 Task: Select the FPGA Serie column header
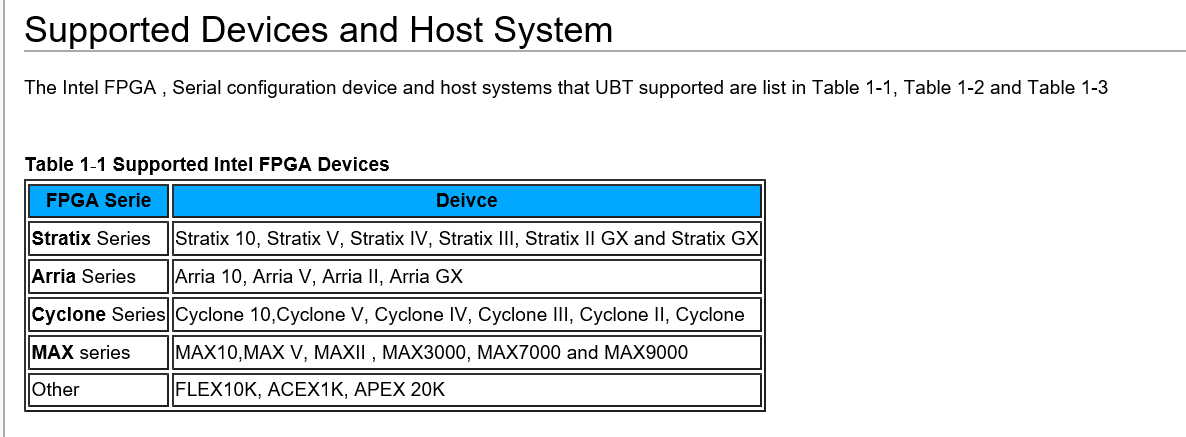click(x=98, y=201)
